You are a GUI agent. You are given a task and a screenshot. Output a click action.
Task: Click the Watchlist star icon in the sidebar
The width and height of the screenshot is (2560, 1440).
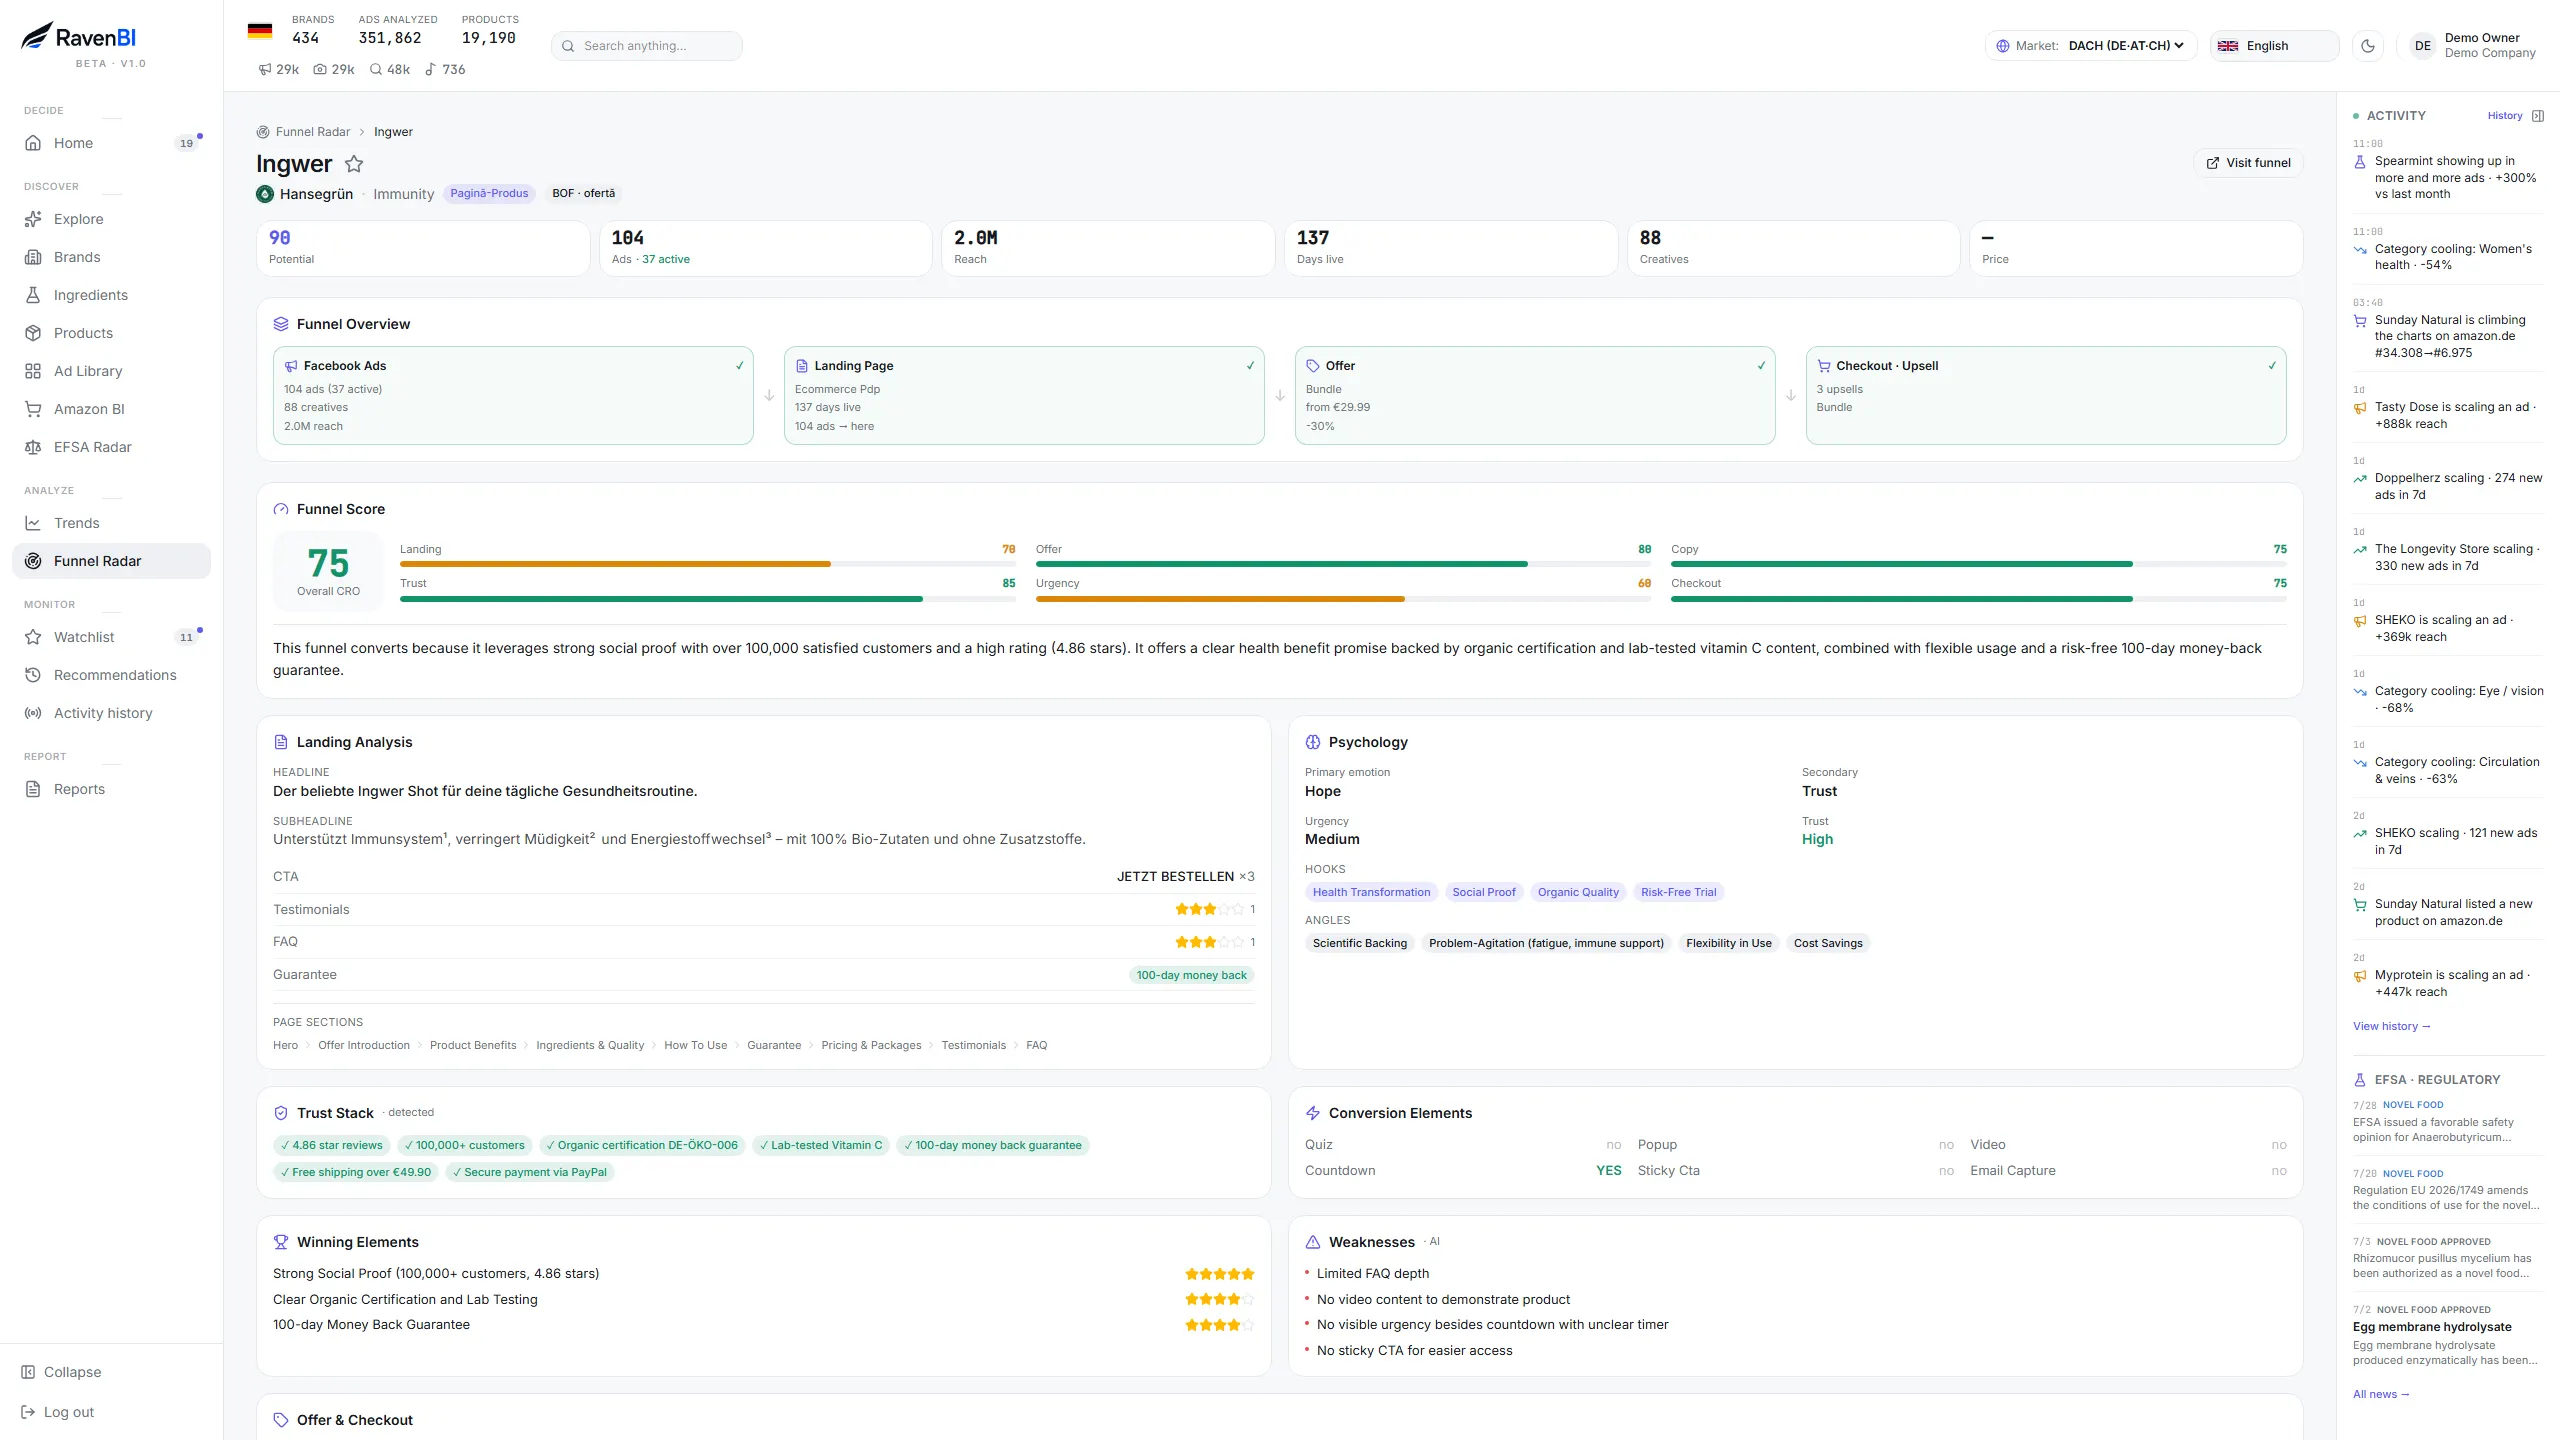tap(33, 637)
